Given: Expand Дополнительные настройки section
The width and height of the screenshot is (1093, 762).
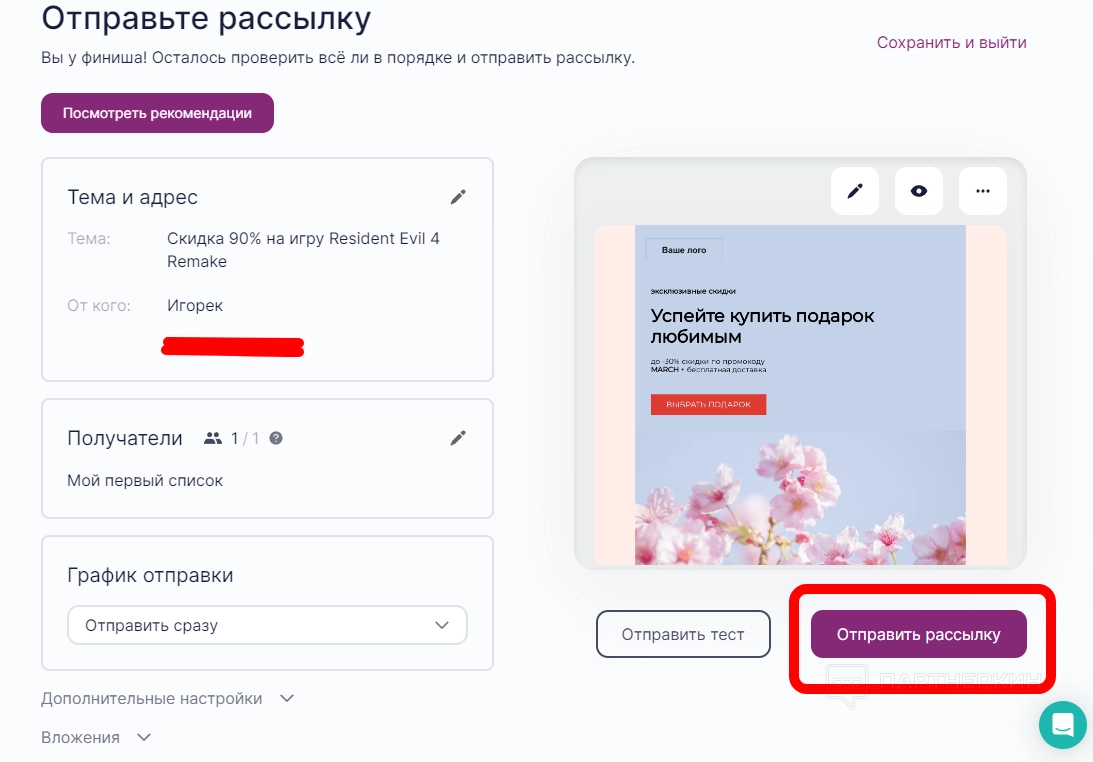Looking at the screenshot, I should [x=168, y=698].
